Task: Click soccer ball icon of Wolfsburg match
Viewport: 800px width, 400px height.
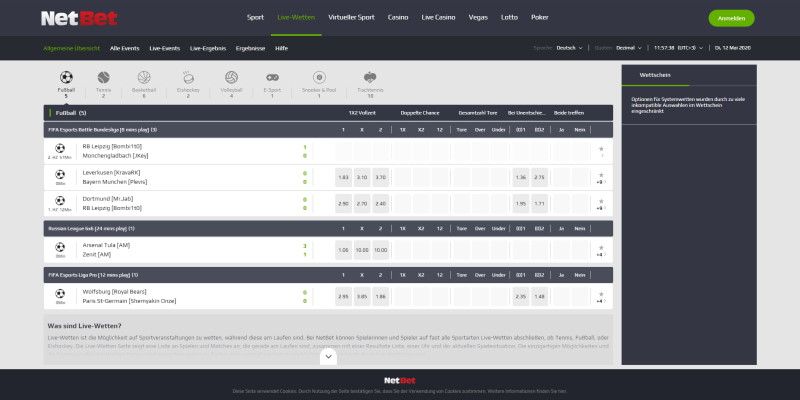Action: (60, 293)
